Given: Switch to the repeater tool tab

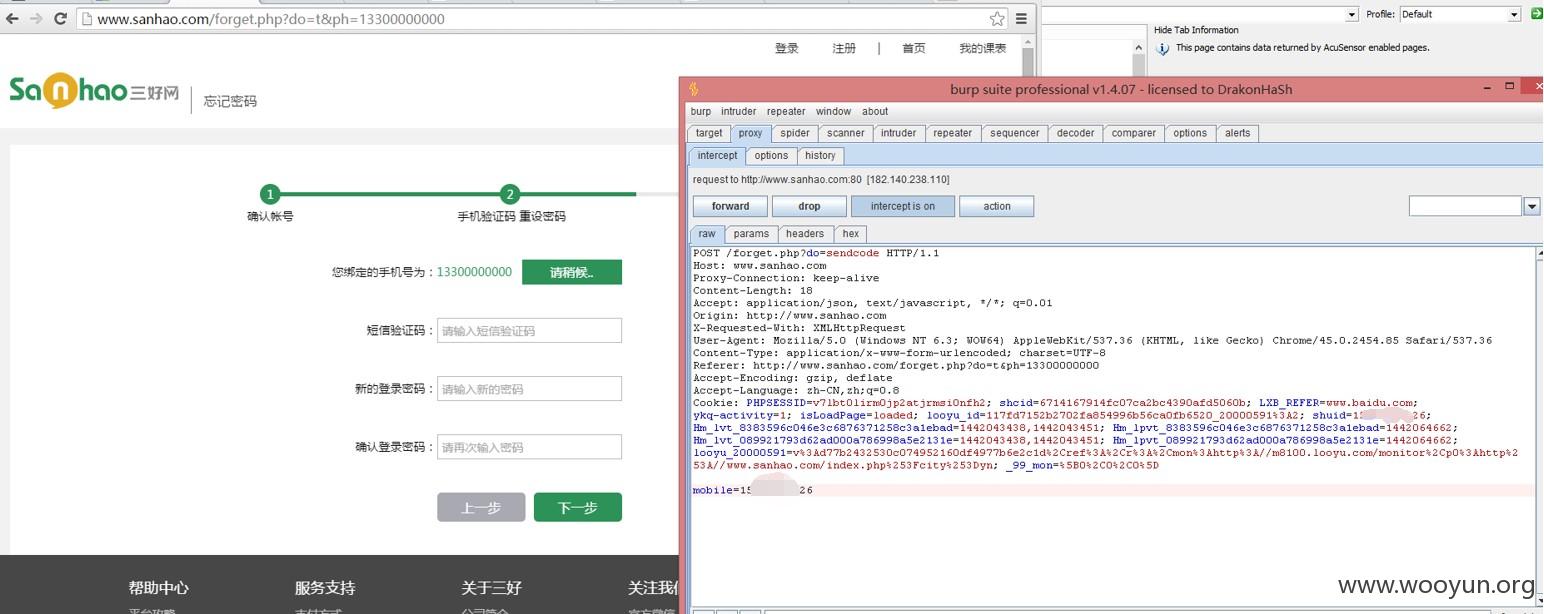Looking at the screenshot, I should (x=952, y=133).
